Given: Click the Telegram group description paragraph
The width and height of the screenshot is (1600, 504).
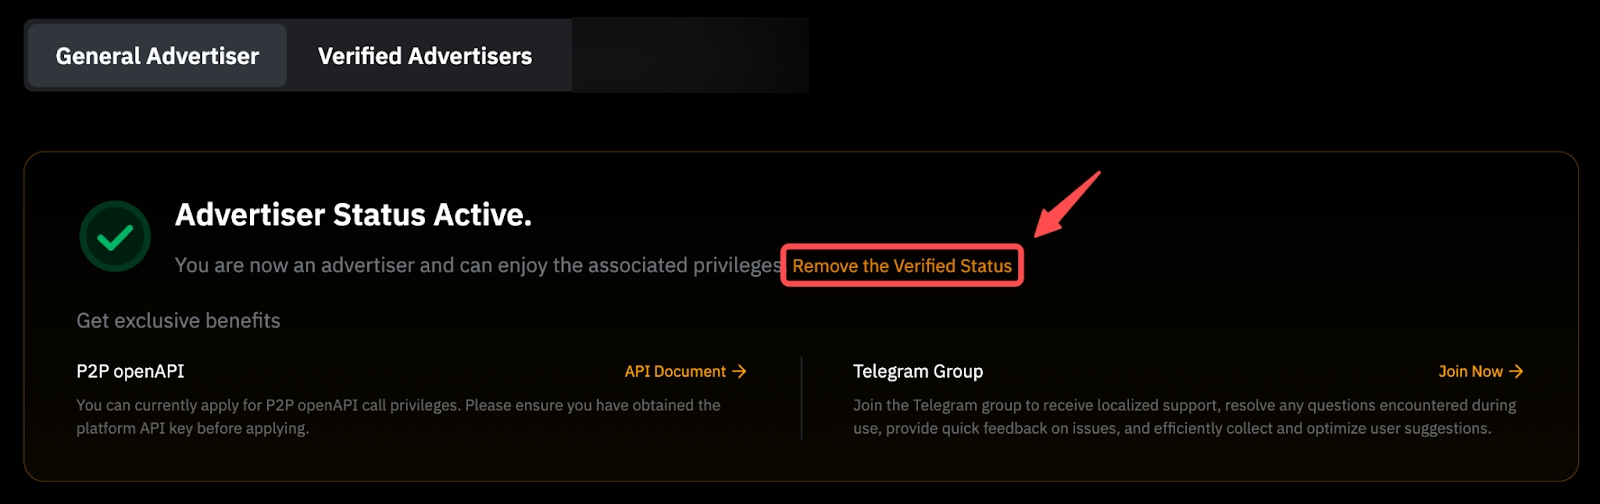Looking at the screenshot, I should 1184,416.
